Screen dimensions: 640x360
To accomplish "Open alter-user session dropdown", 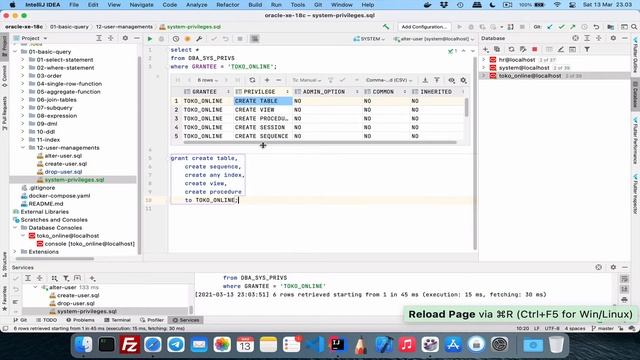I will click(x=433, y=39).
